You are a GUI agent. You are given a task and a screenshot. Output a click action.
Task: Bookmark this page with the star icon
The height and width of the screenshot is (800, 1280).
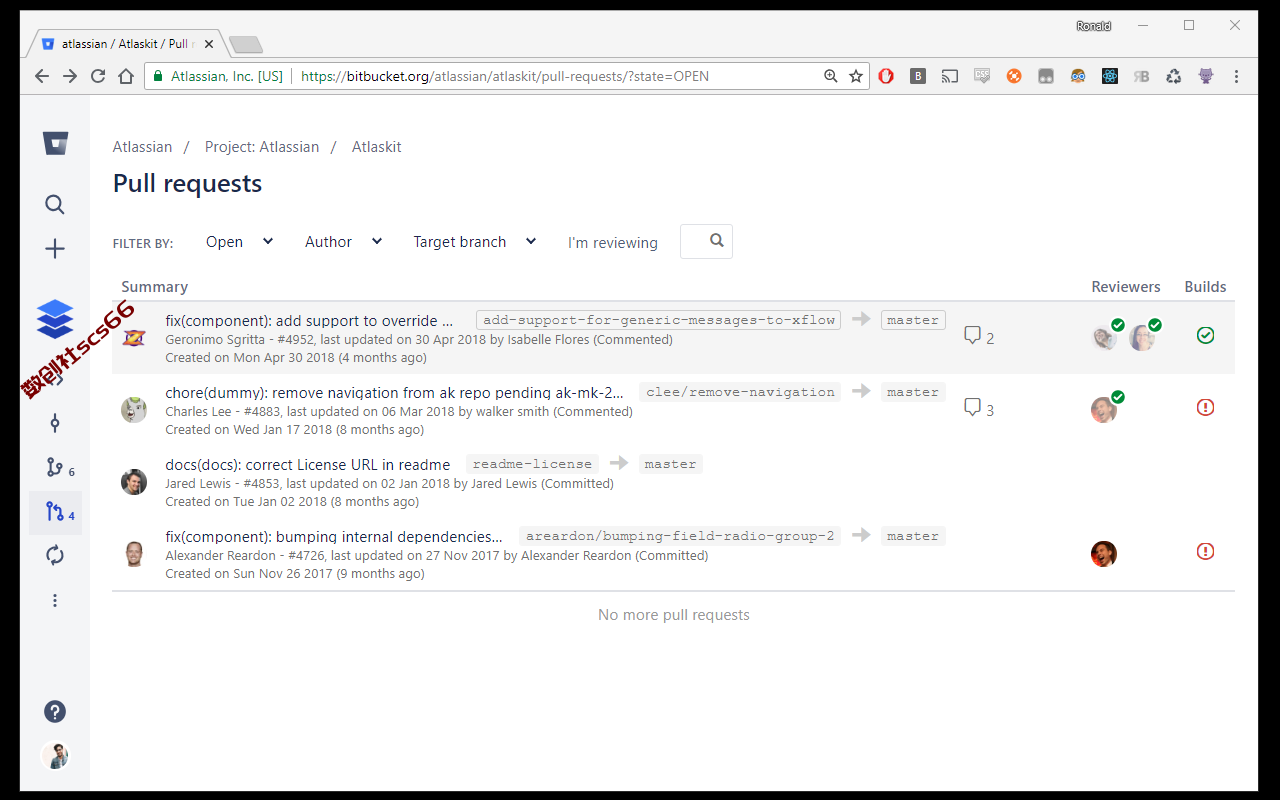click(x=856, y=76)
